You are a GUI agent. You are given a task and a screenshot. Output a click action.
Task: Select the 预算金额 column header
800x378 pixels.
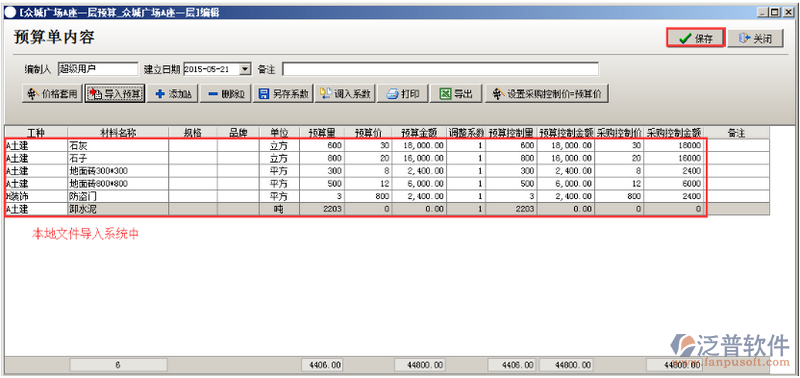pos(420,133)
